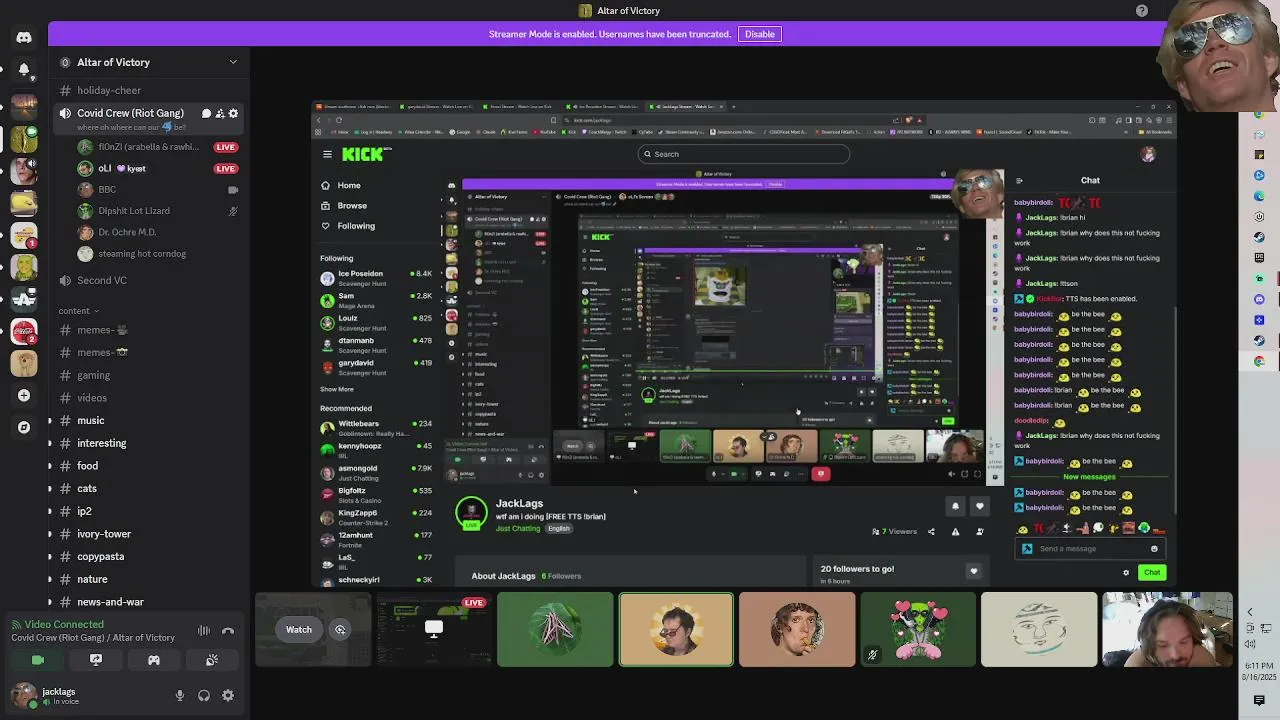
Task: Open Add a Server plus icon
Action: pyautogui.click(x=24, y=395)
